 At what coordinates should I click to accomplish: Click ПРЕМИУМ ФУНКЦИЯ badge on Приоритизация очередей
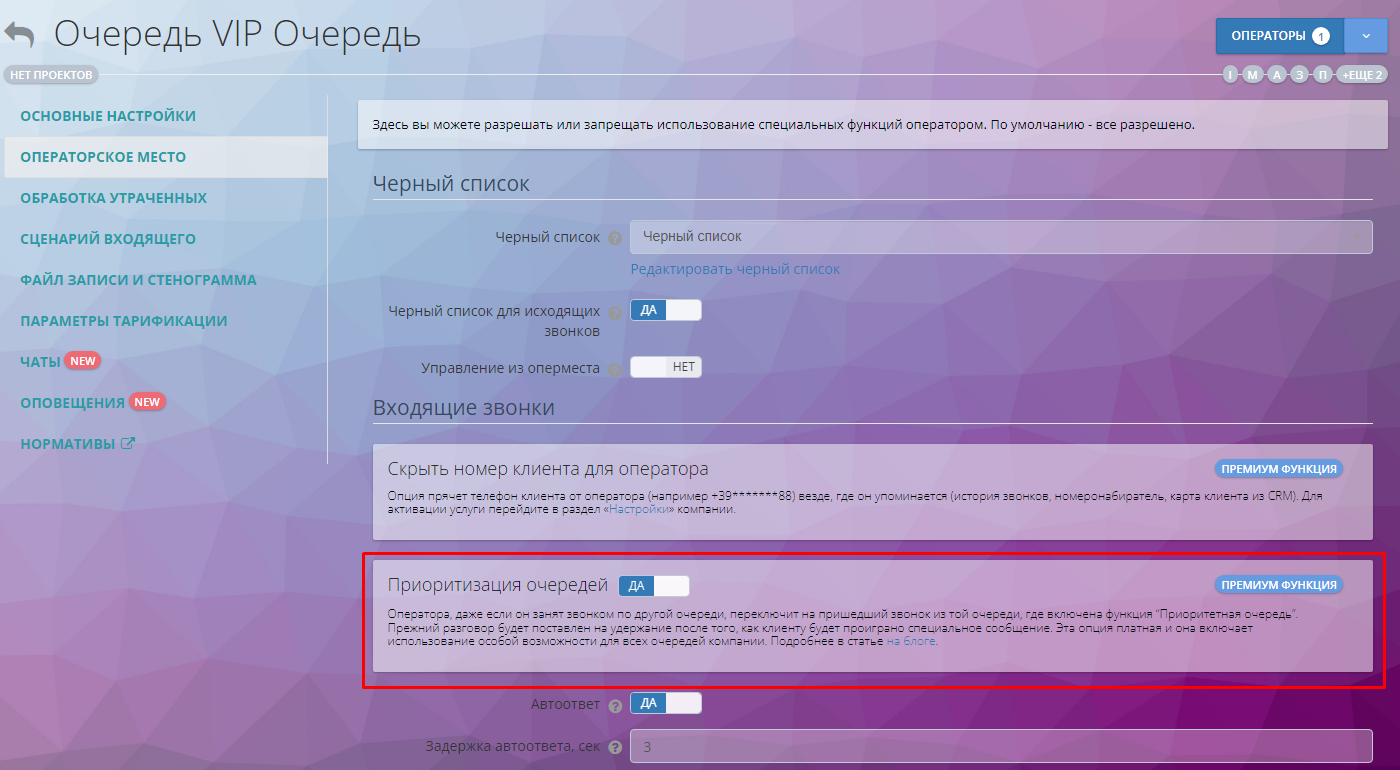point(1279,585)
